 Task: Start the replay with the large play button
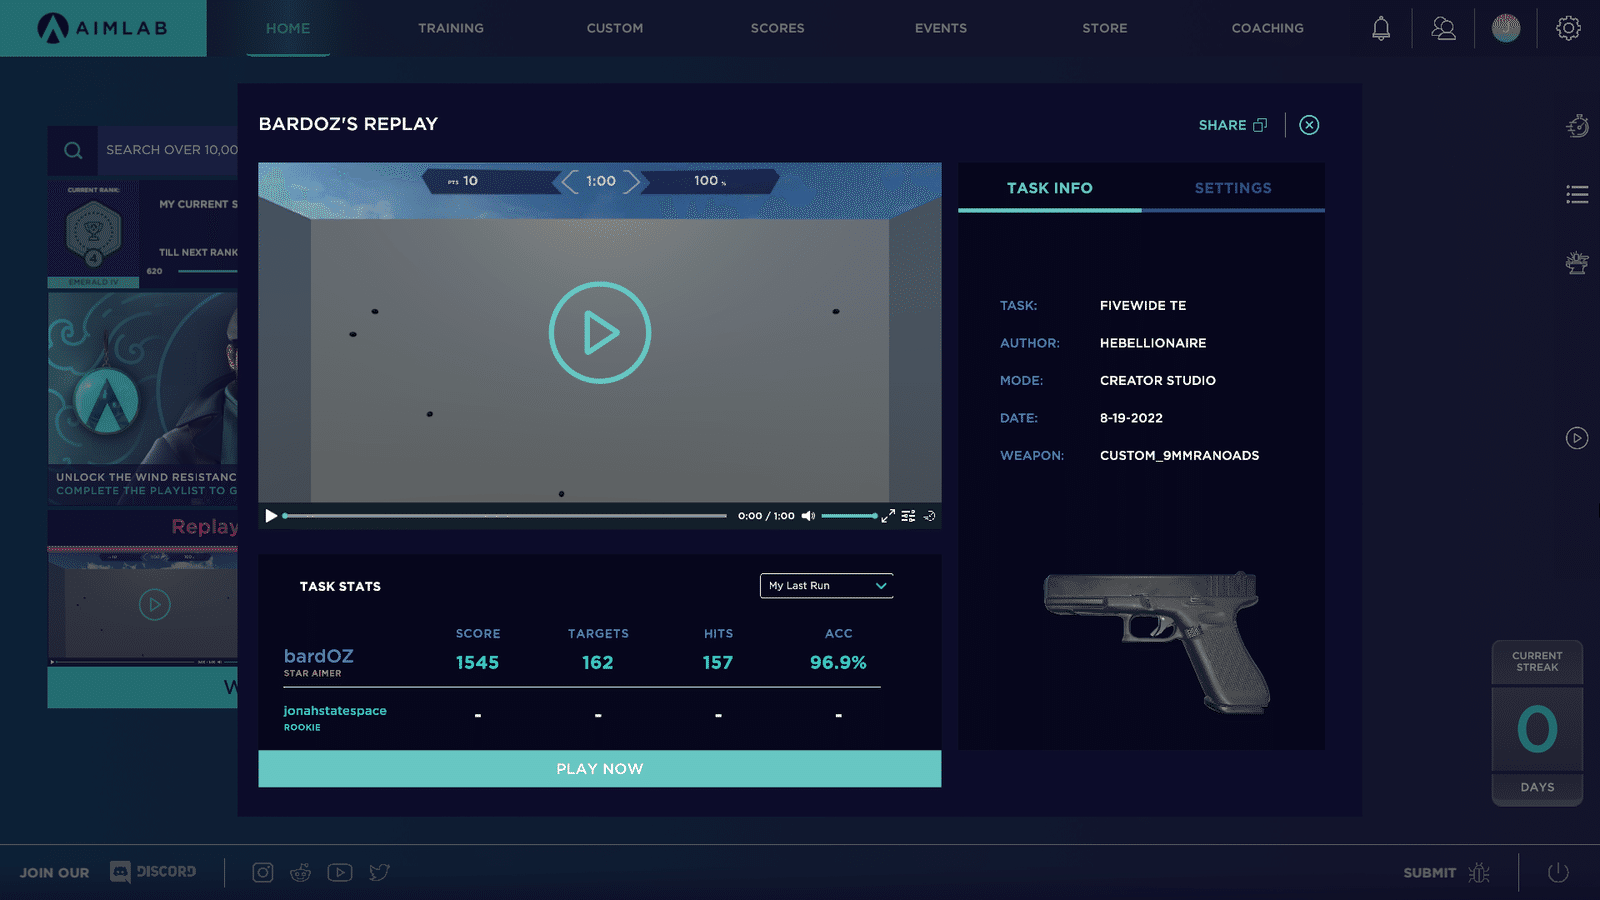click(x=600, y=332)
